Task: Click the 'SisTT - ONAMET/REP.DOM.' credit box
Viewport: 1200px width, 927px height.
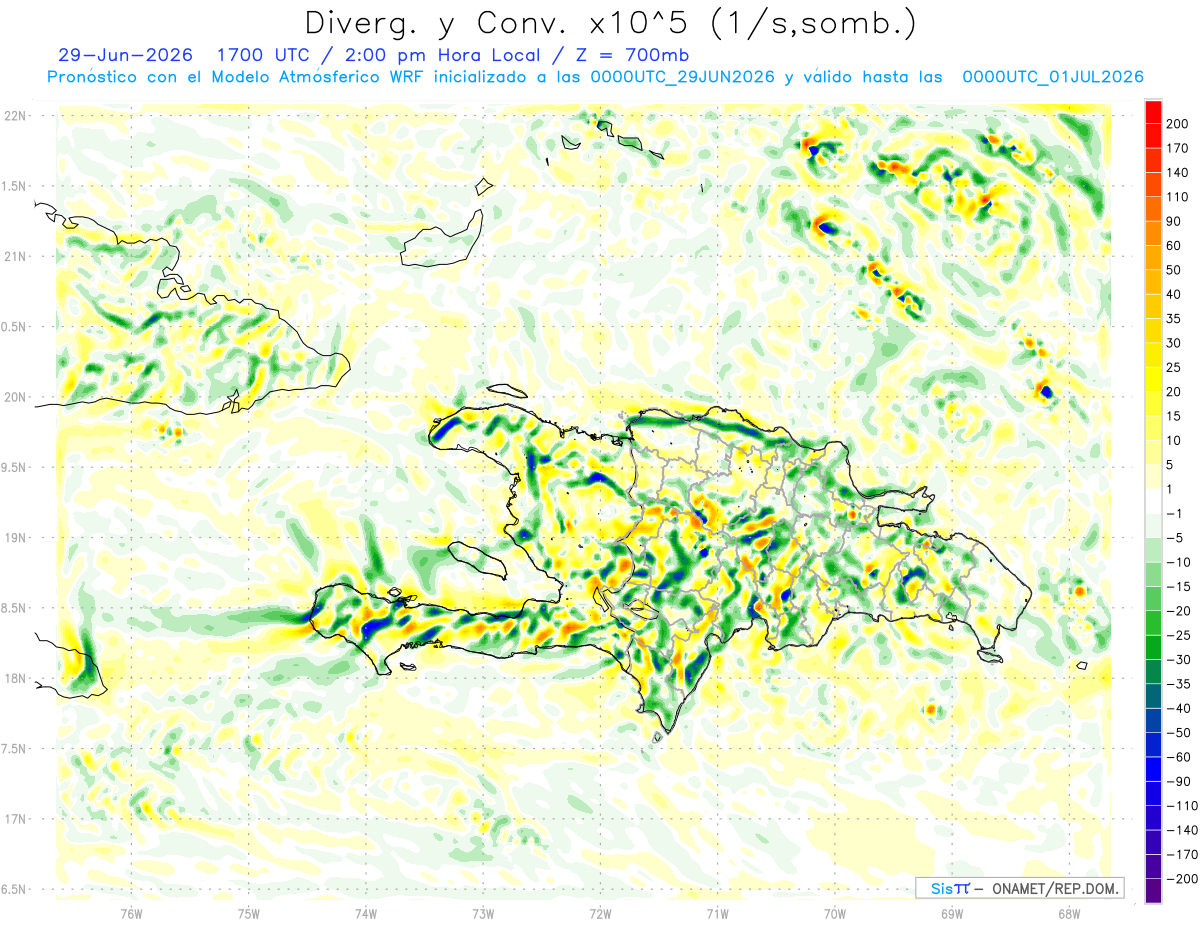Action: (x=1019, y=888)
